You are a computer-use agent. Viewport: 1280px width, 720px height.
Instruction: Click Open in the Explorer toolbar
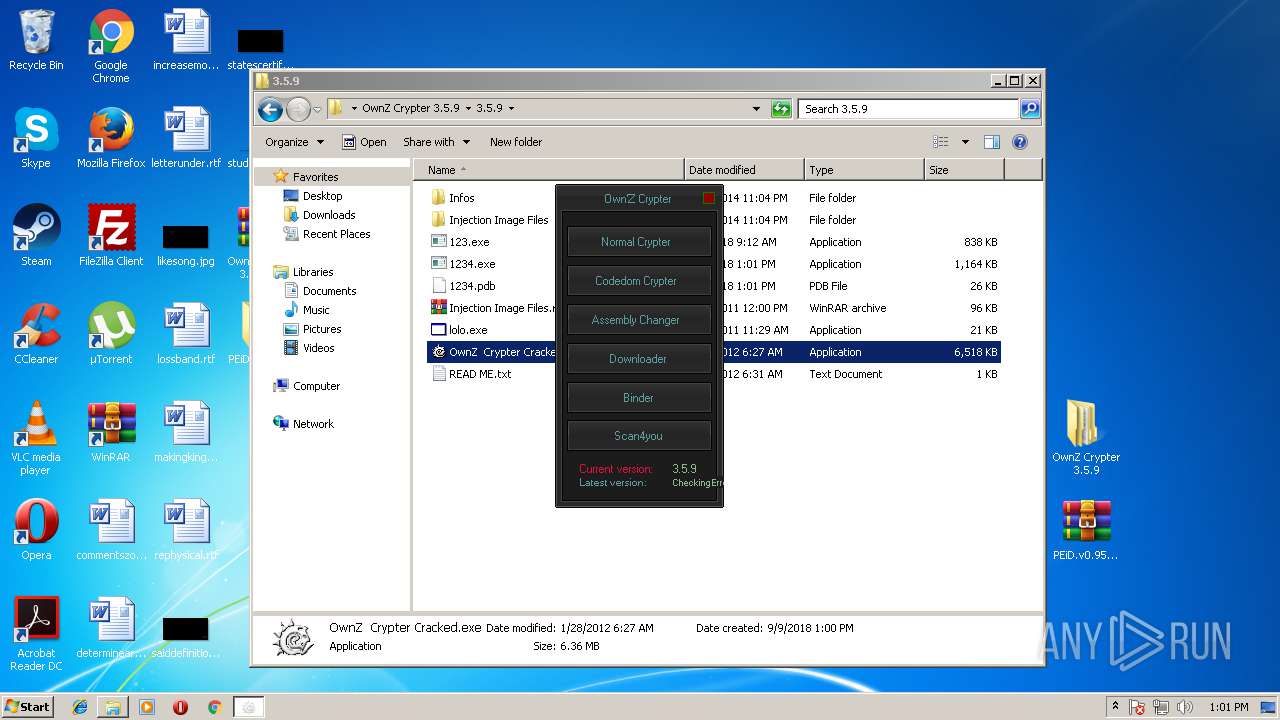(364, 142)
